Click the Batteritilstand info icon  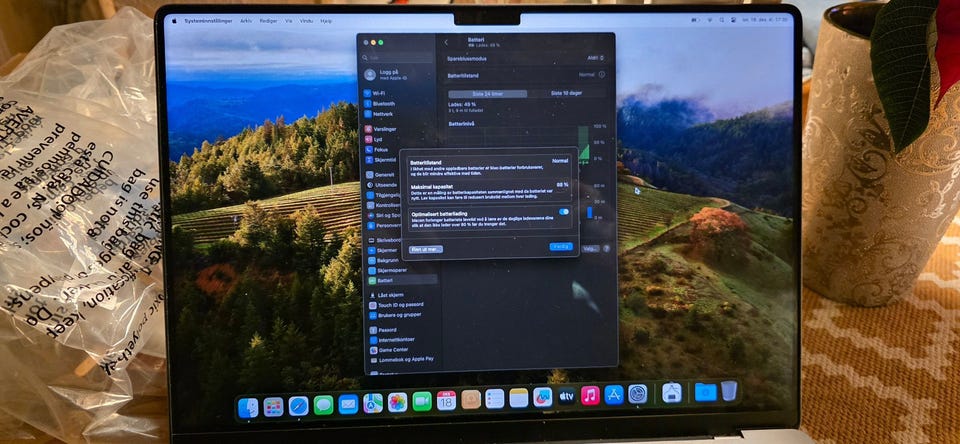point(601,75)
